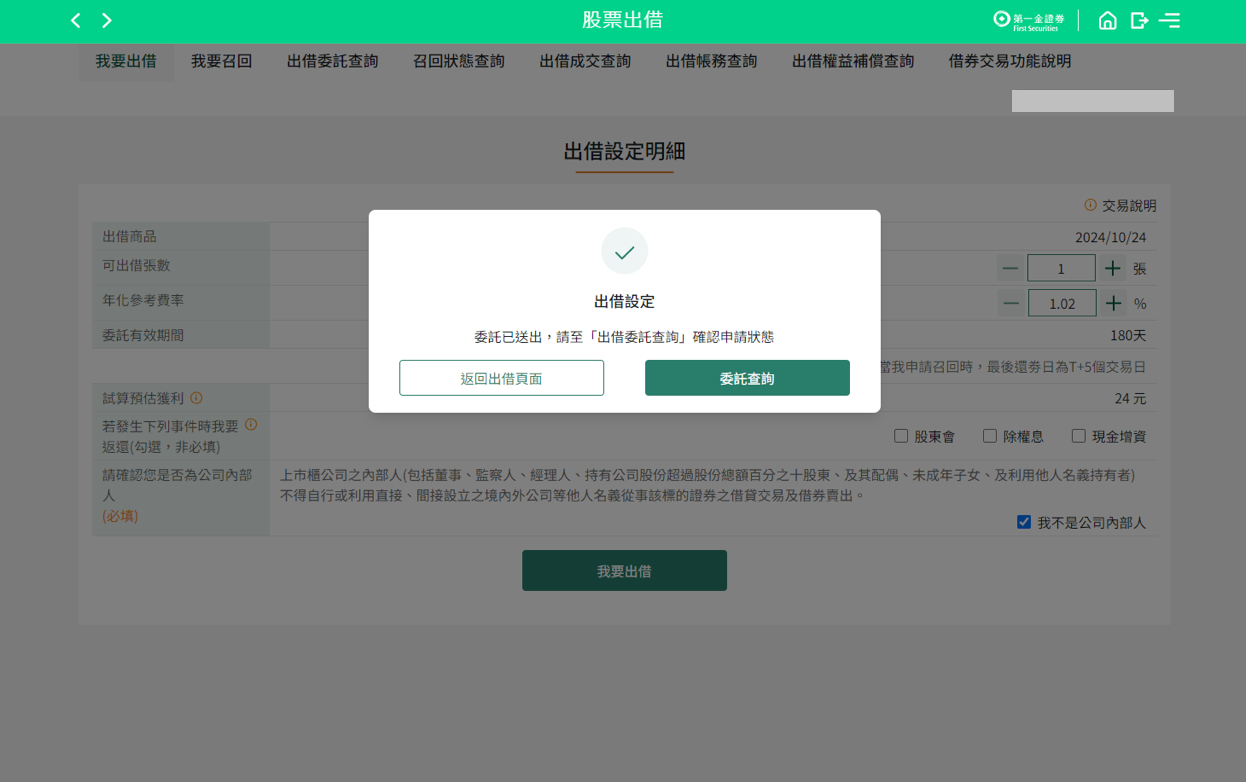Click the 年化參考費率 input field

click(1061, 303)
